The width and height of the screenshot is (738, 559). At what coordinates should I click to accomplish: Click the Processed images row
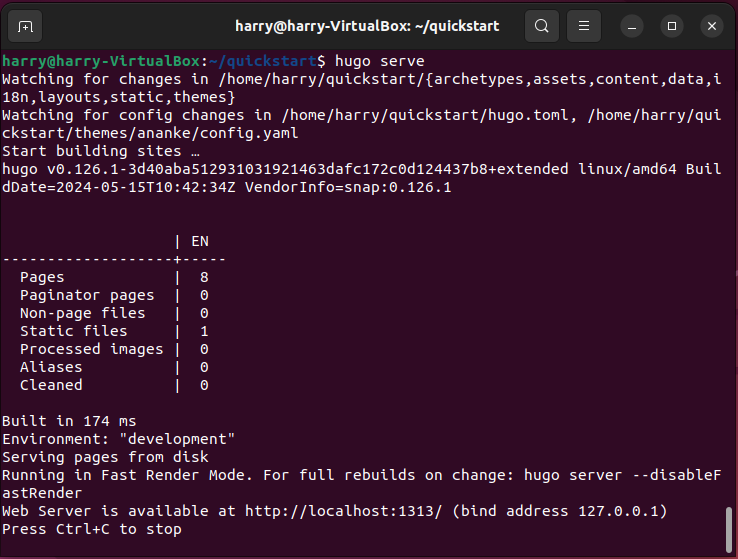(x=91, y=349)
